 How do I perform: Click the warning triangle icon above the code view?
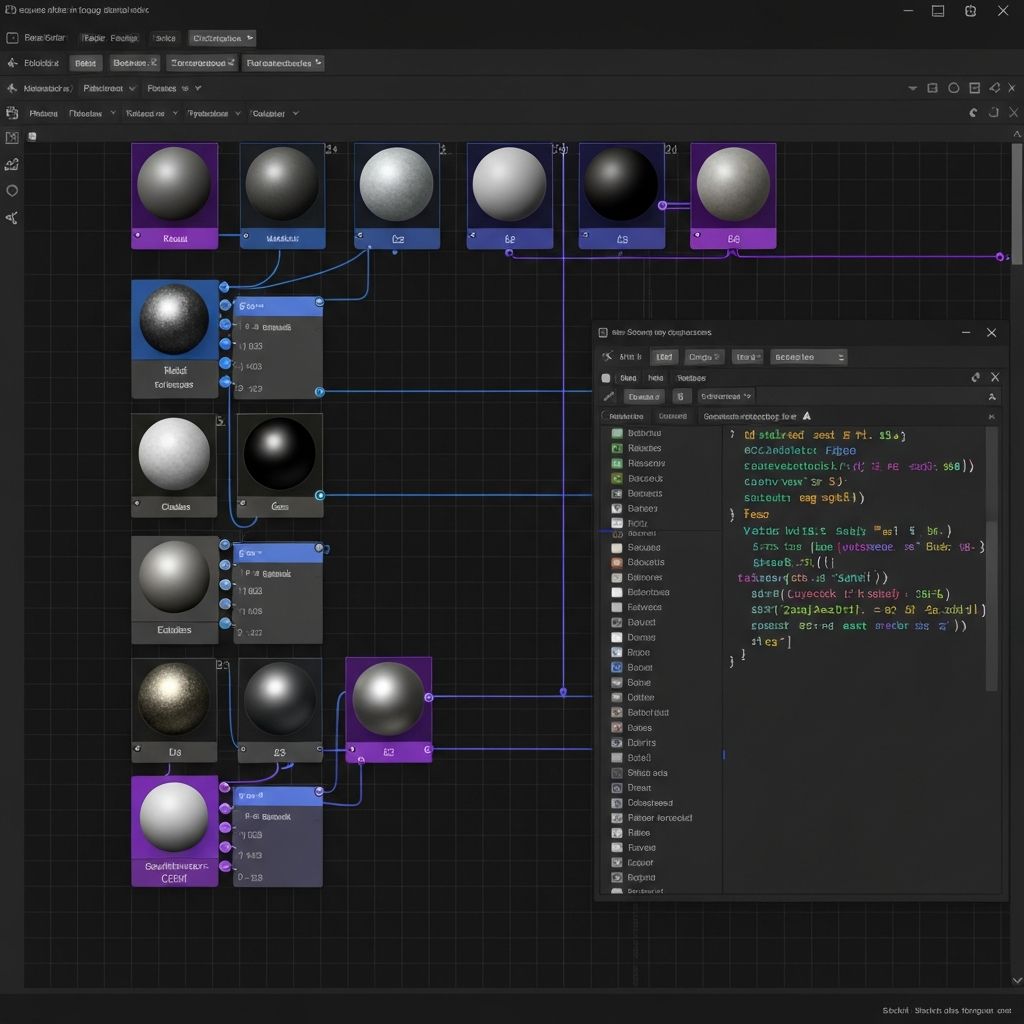(x=806, y=415)
